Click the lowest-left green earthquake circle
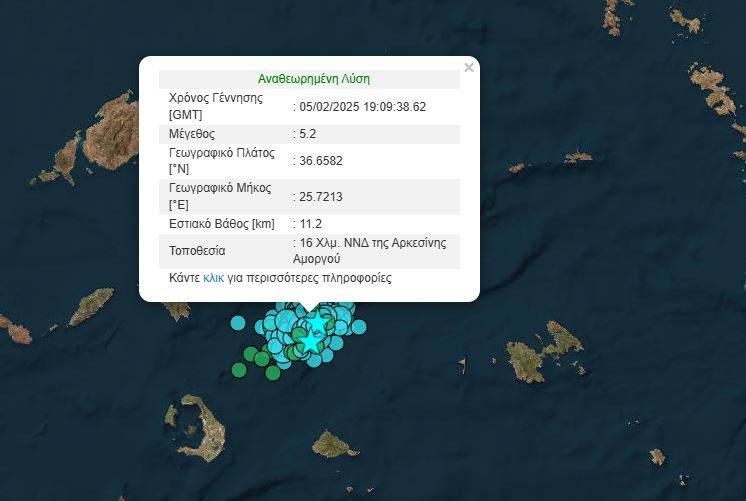This screenshot has height=501, width=746. [x=239, y=370]
